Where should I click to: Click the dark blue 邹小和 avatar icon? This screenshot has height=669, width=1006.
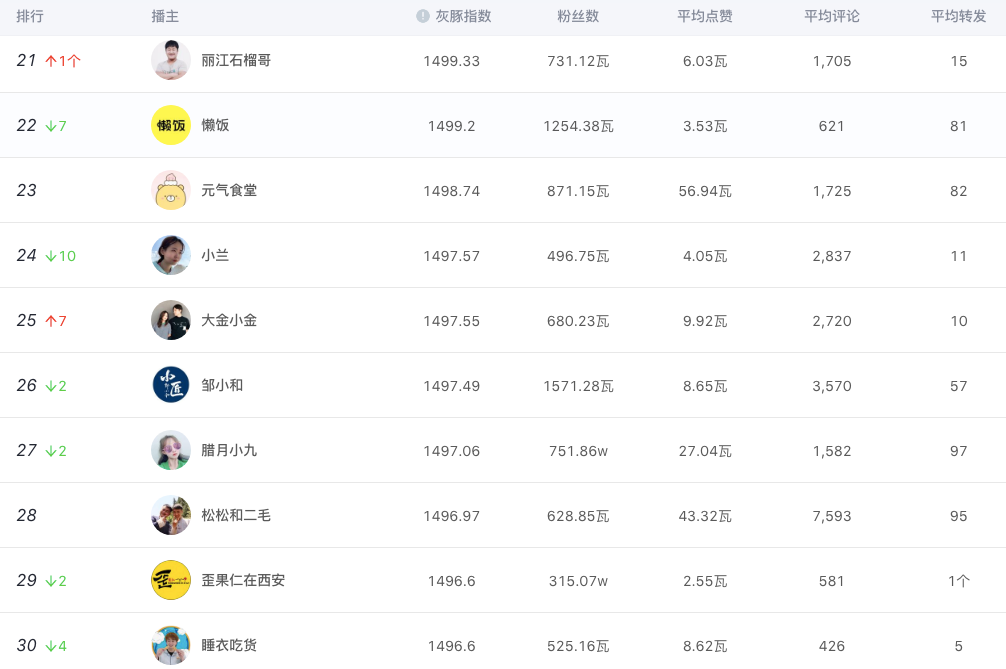(171, 385)
